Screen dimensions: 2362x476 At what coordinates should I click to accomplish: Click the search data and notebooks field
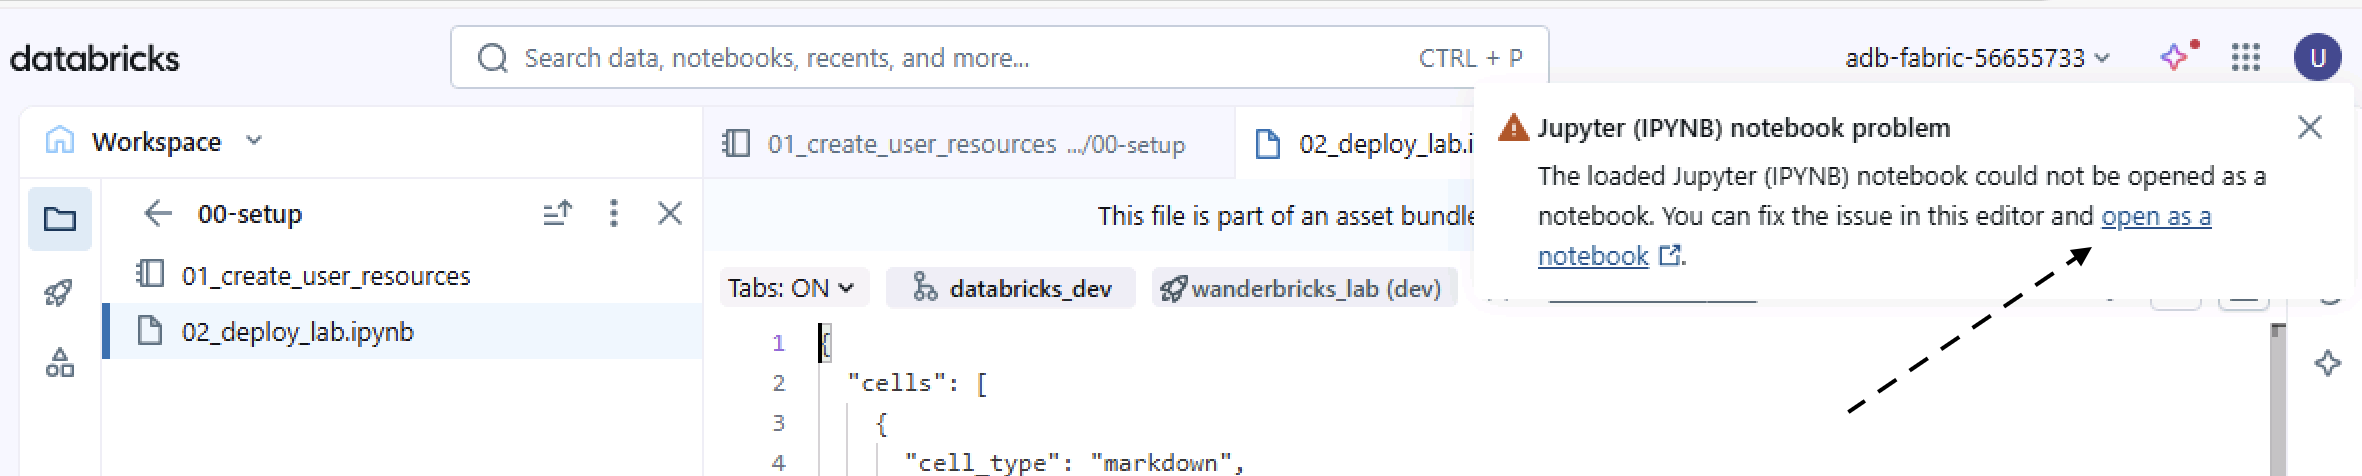tap(1000, 58)
